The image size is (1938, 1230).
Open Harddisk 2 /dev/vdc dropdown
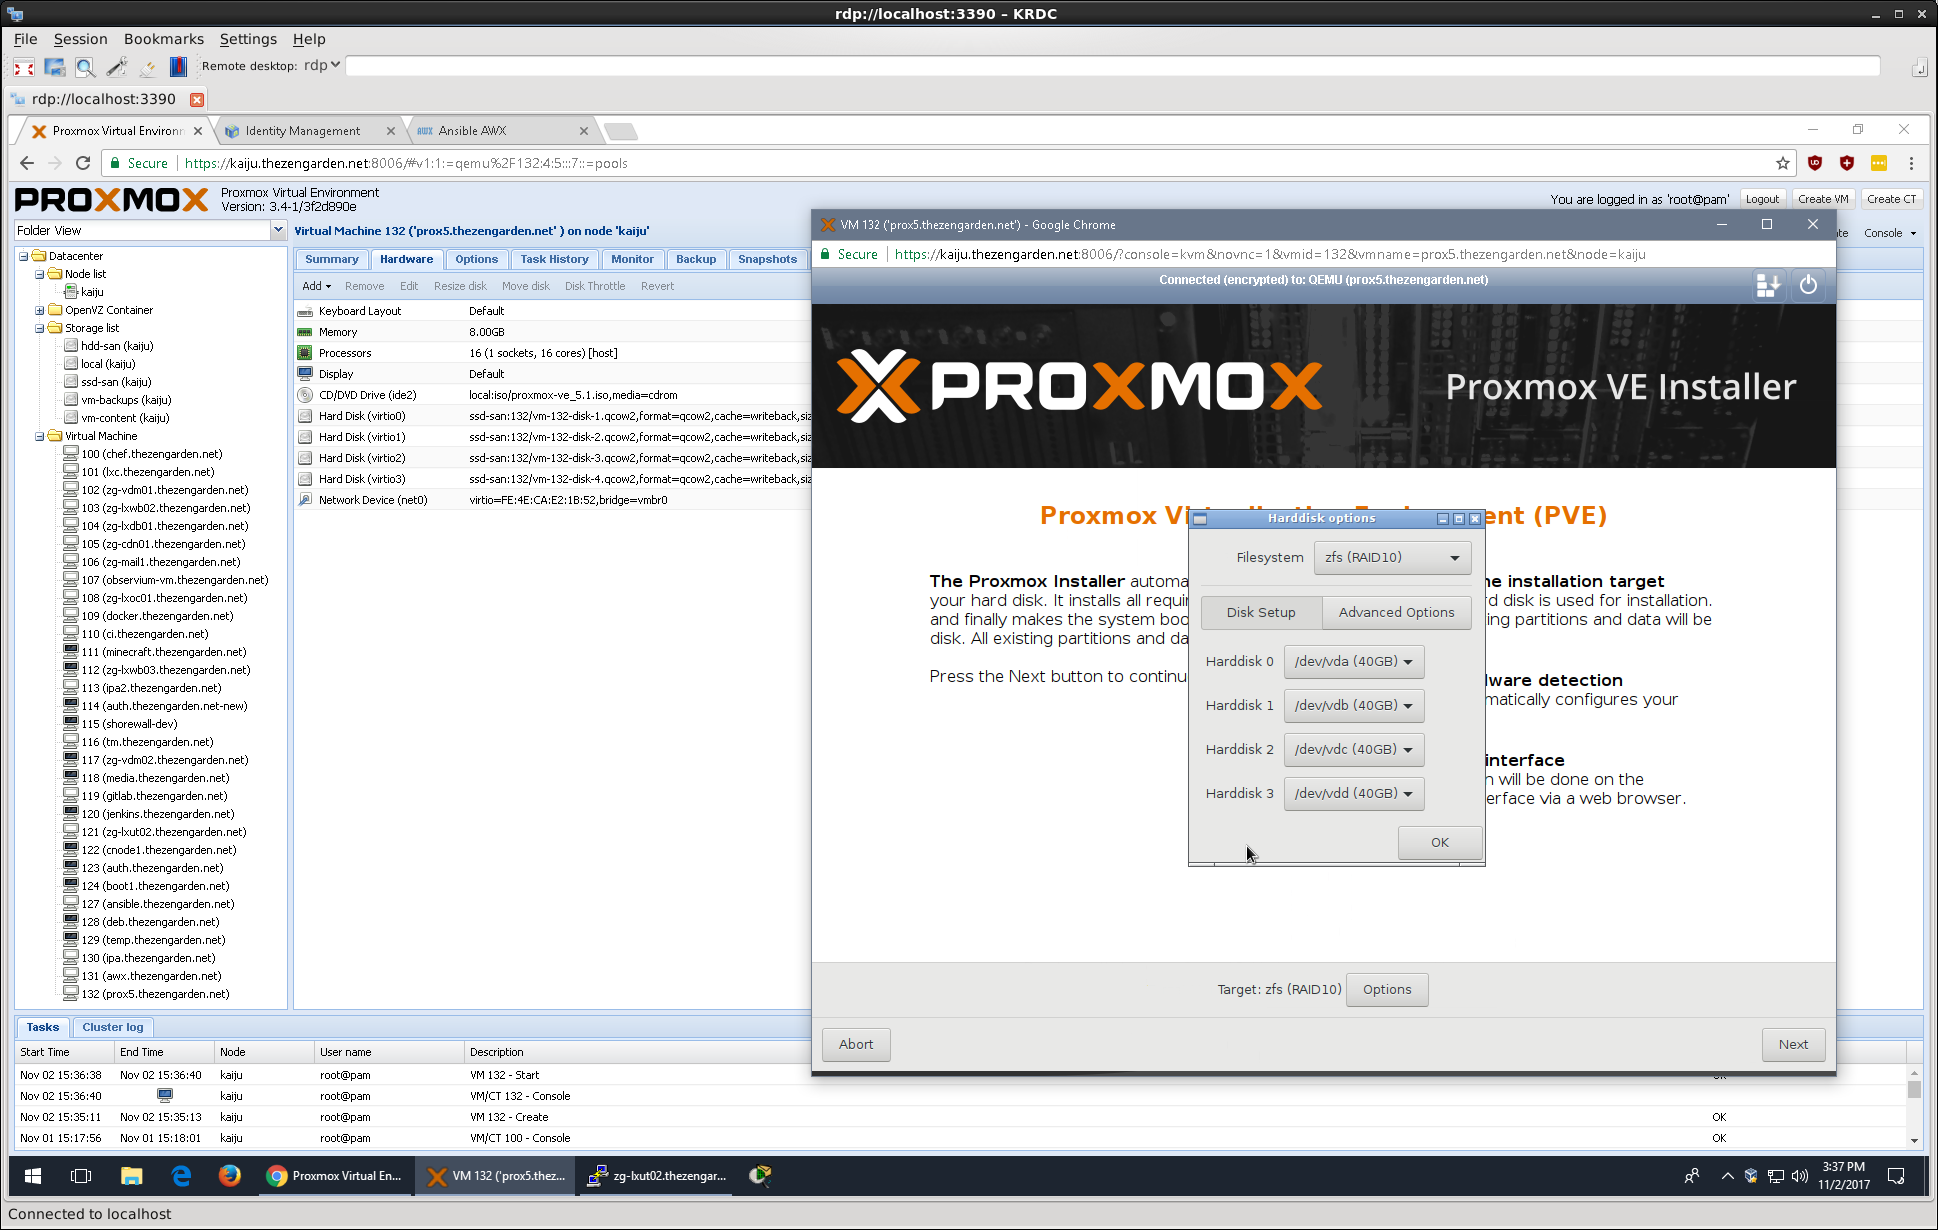point(1354,749)
